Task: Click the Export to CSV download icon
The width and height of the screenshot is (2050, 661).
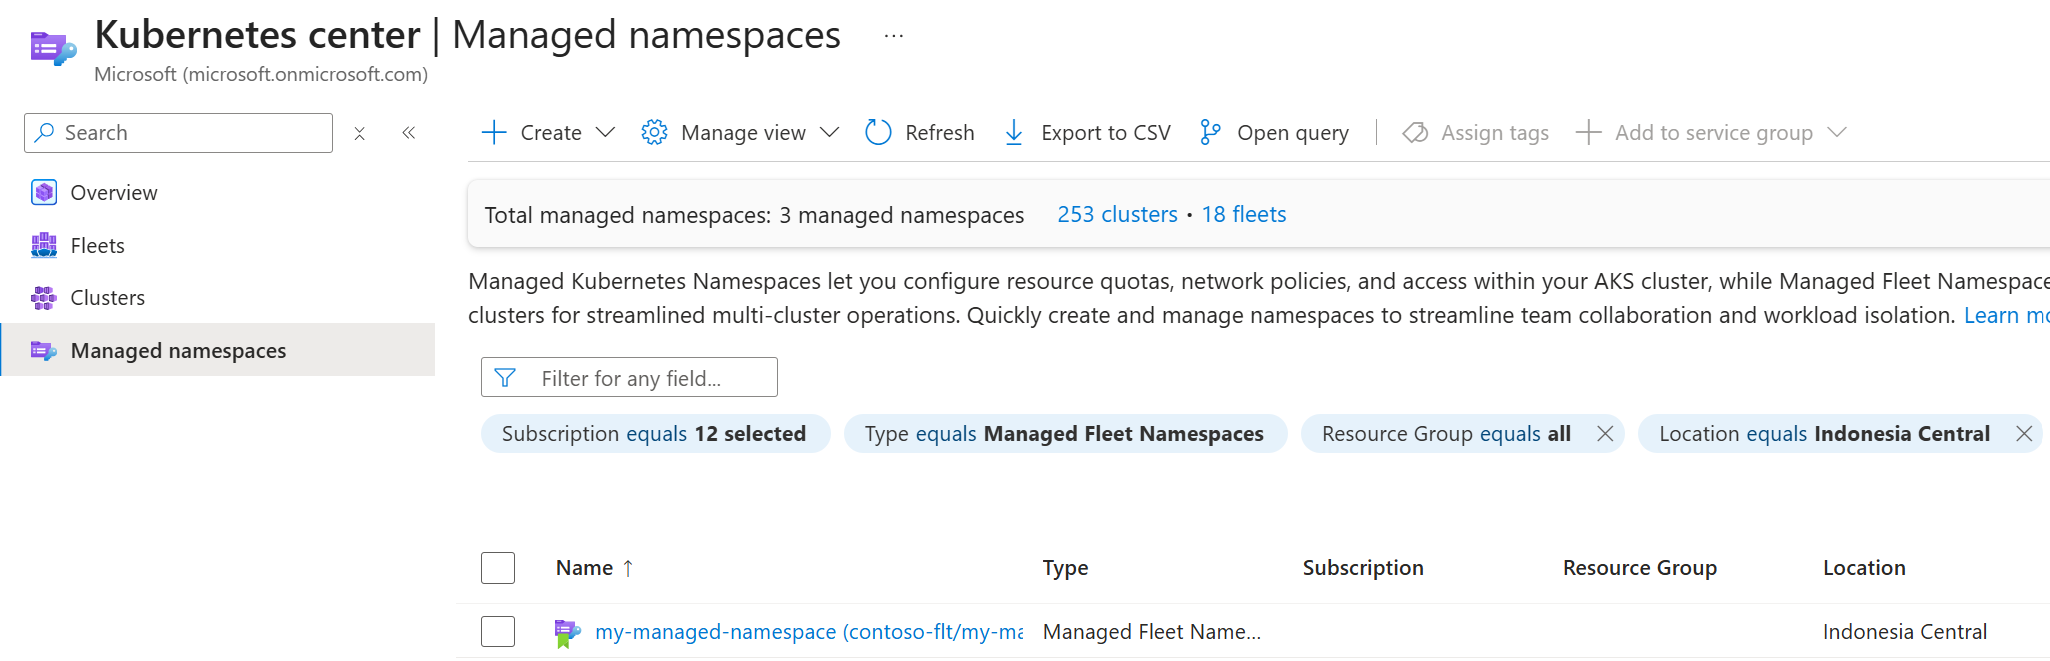Action: (1013, 133)
